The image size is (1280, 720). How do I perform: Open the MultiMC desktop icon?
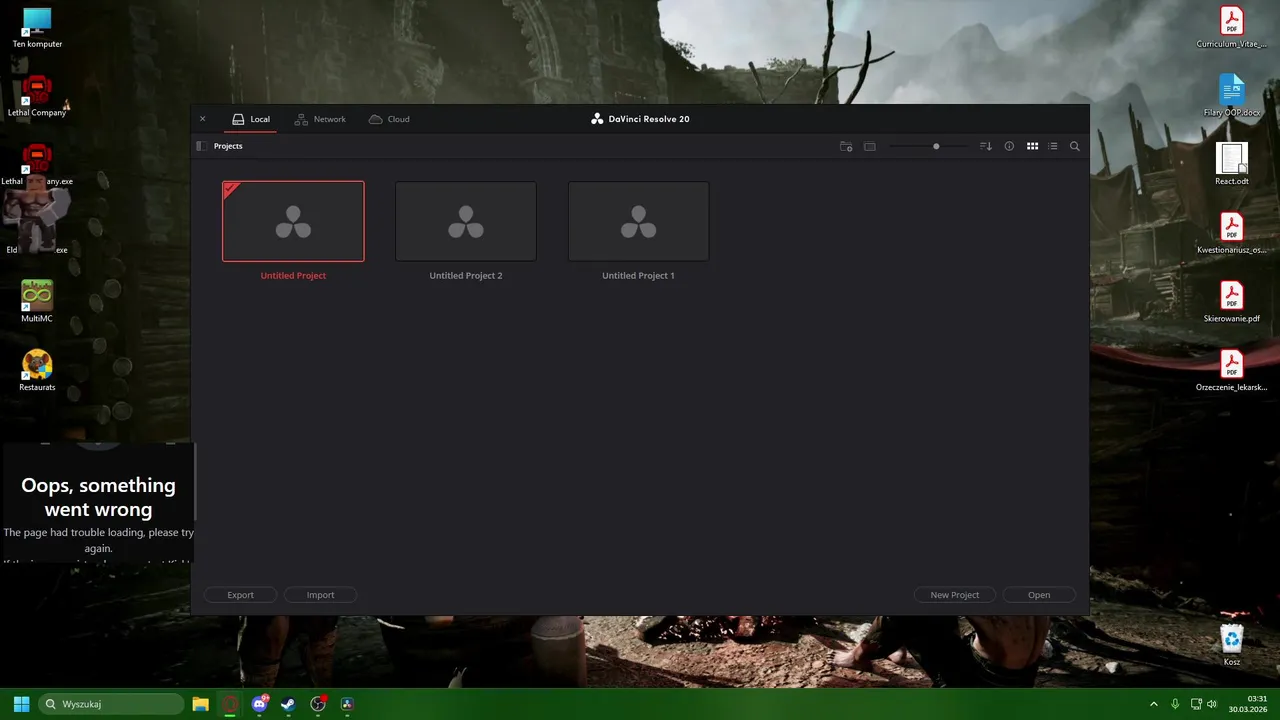[37, 301]
